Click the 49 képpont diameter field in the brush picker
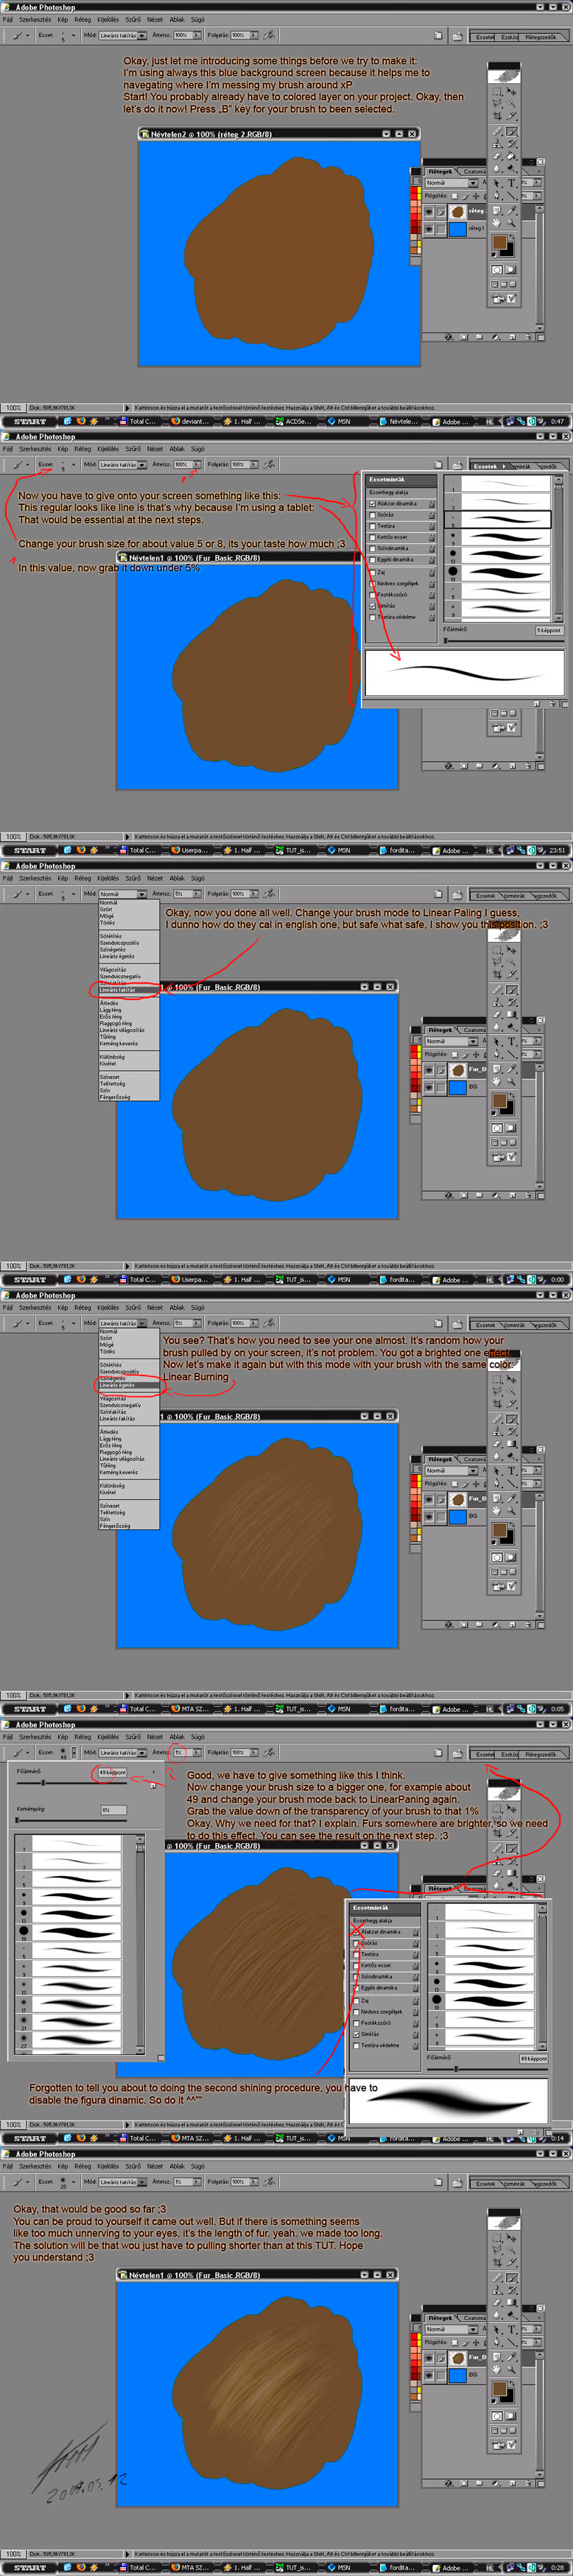Screen dimensions: 573x2576 (113, 1773)
